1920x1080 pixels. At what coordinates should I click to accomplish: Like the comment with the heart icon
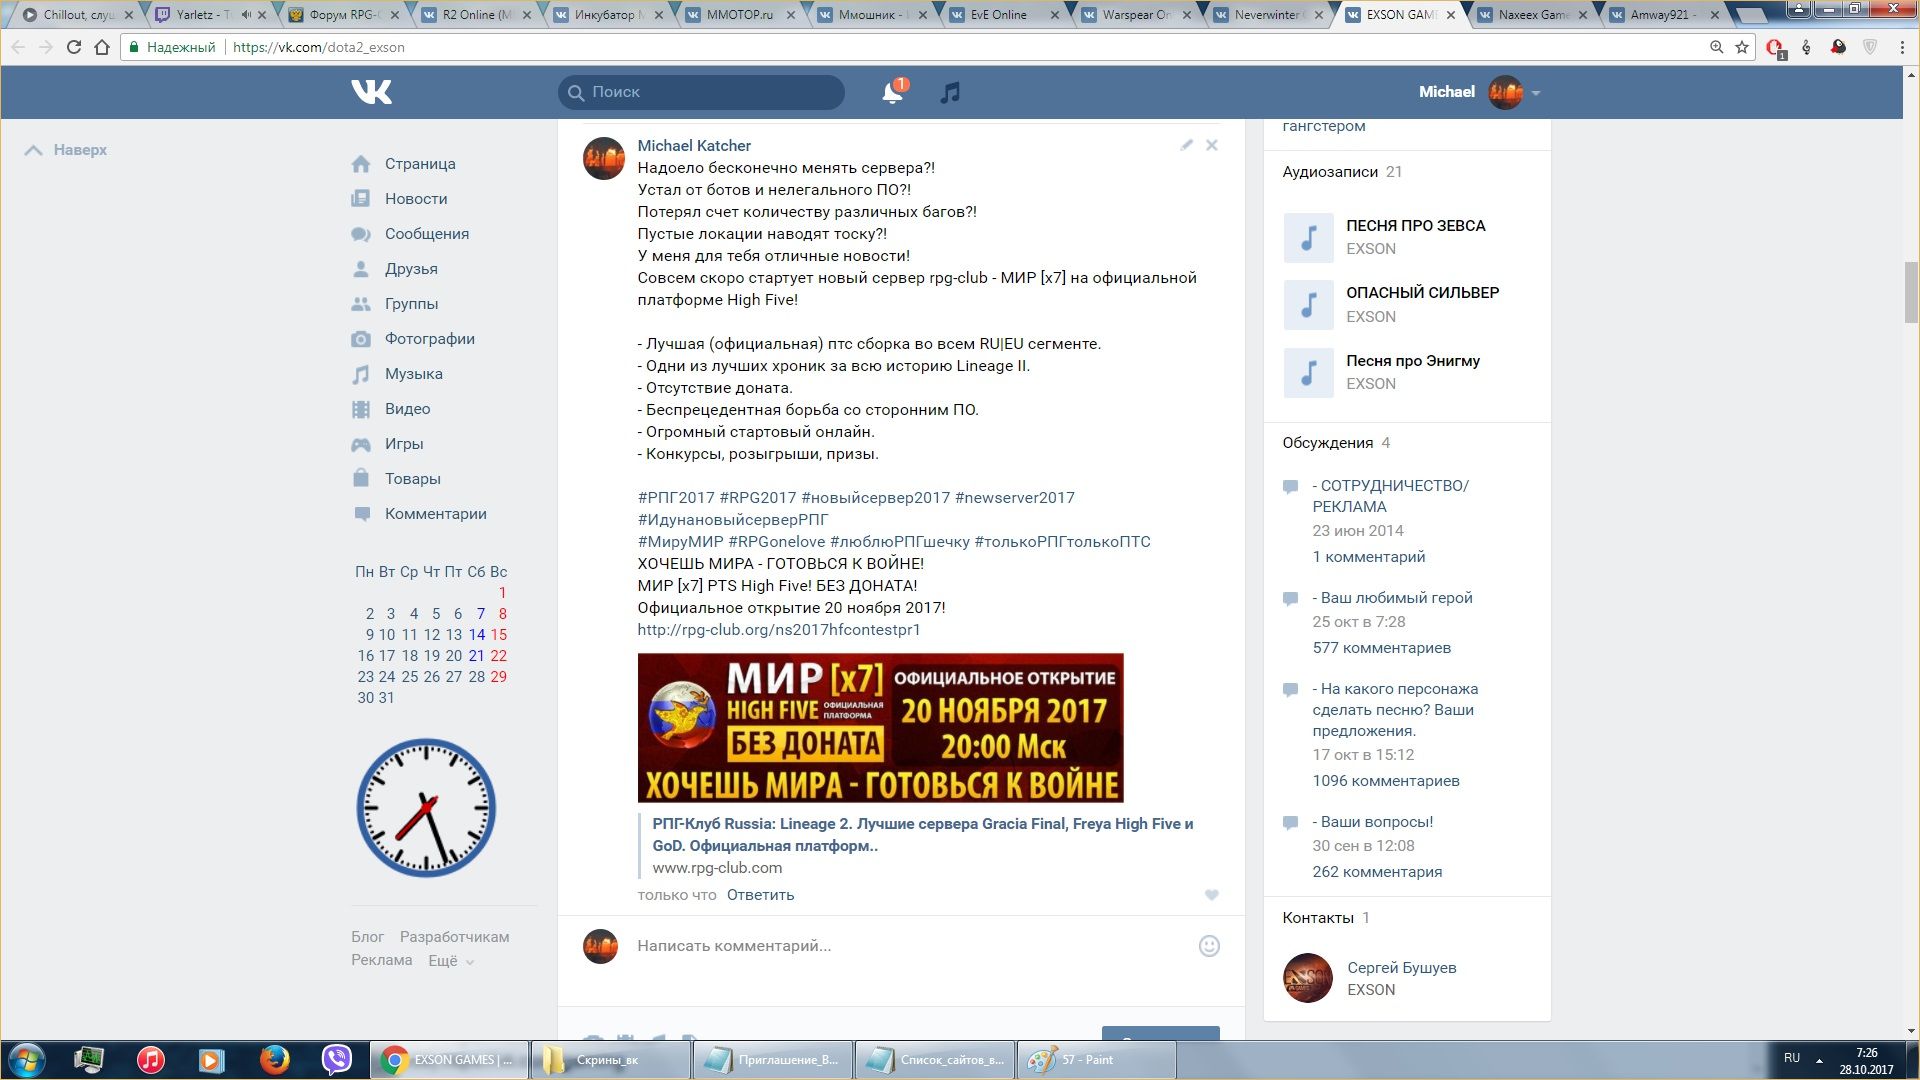point(1211,895)
